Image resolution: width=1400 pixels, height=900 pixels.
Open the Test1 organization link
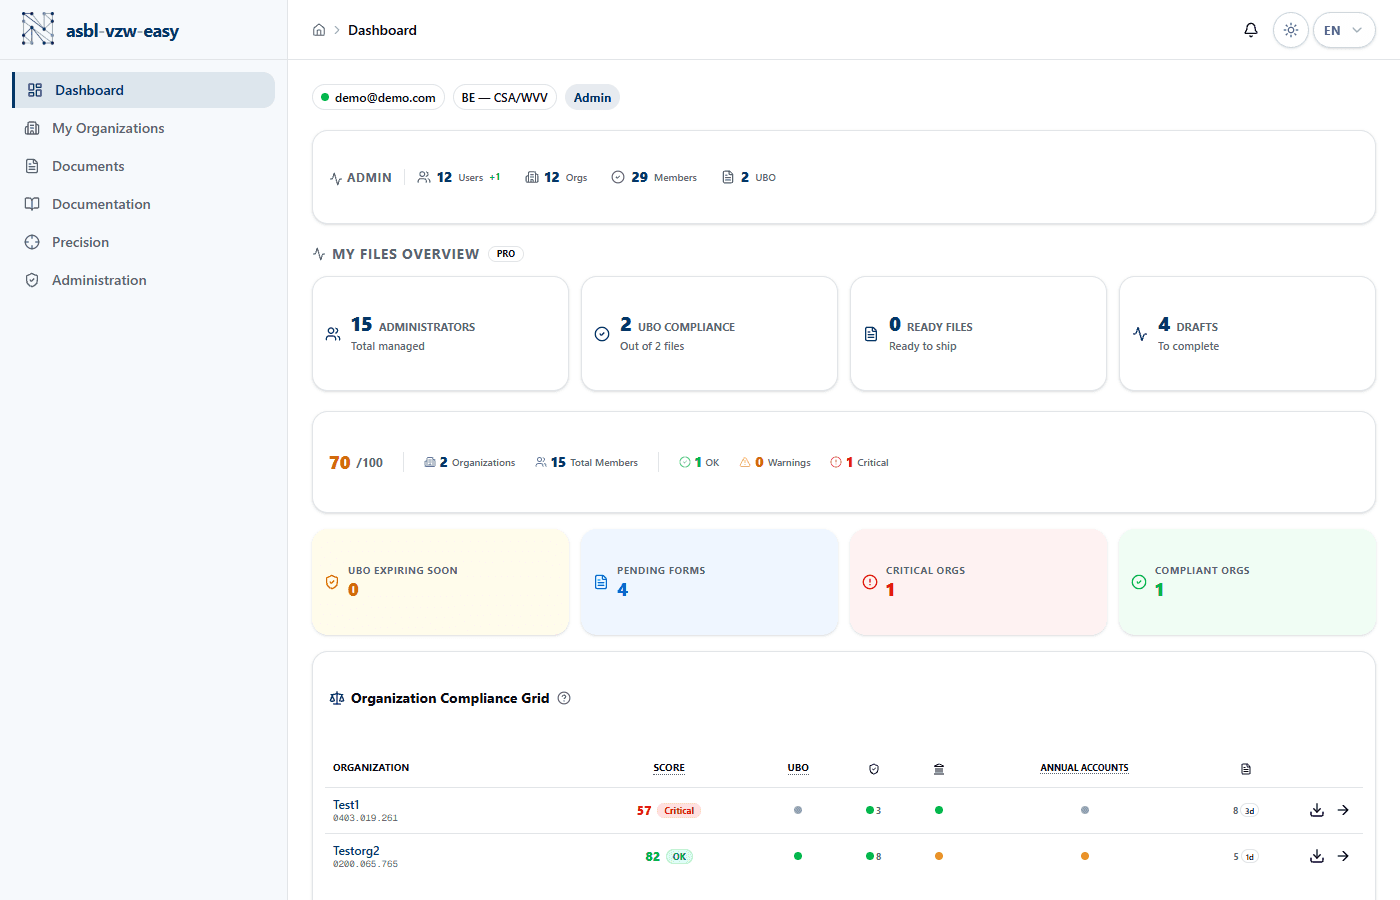346,805
